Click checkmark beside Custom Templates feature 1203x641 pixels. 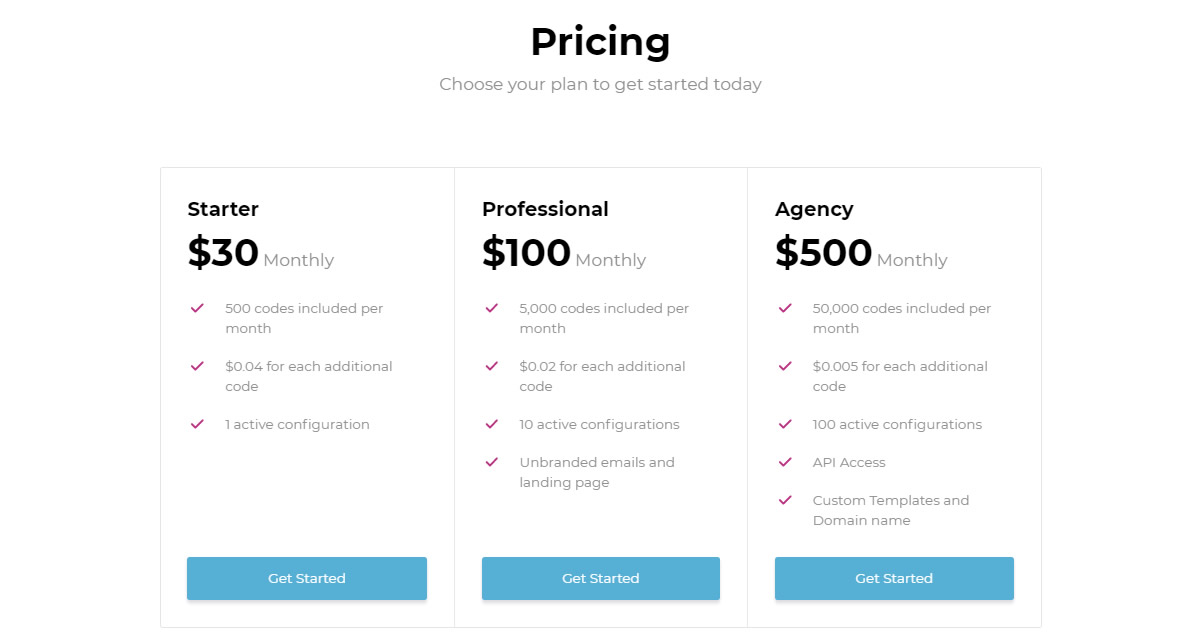(785, 500)
